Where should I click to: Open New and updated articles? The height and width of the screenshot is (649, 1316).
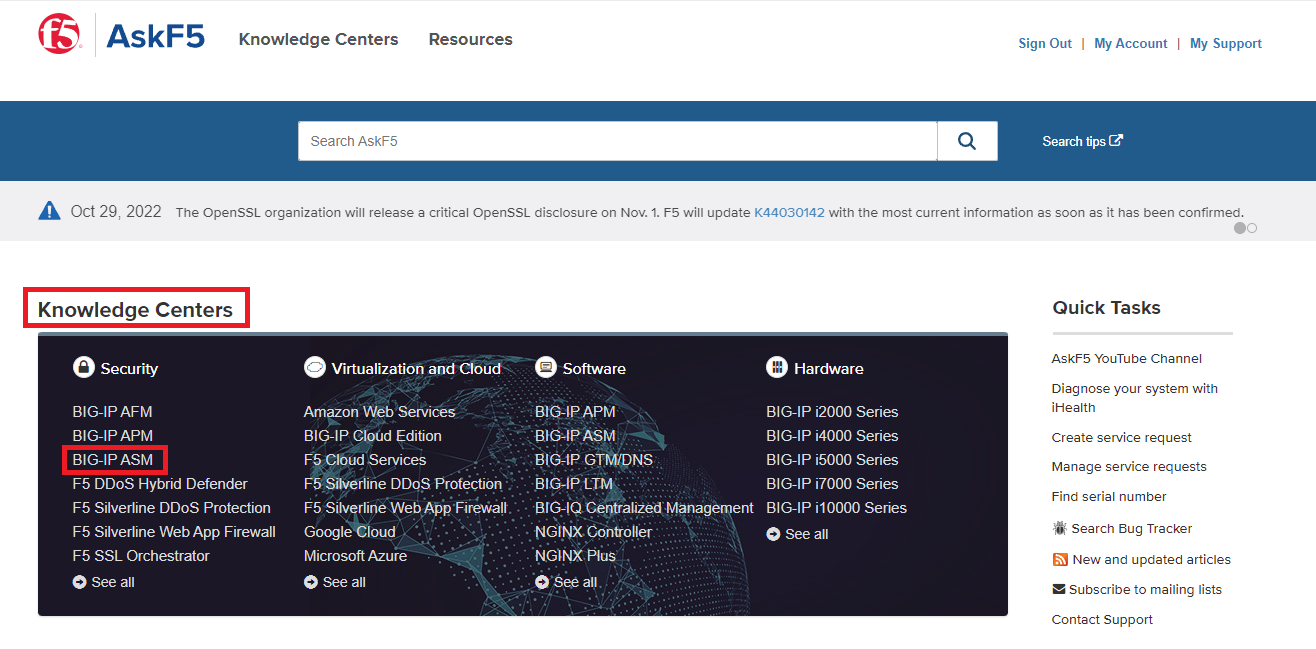[x=1152, y=559]
